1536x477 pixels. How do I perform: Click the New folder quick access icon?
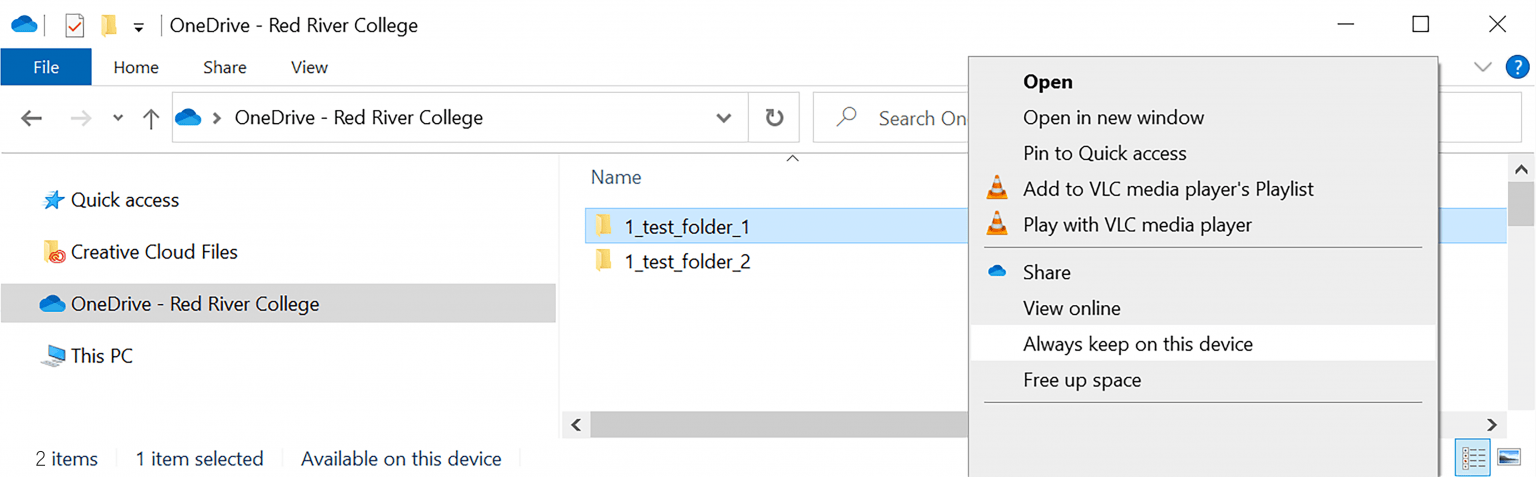click(109, 25)
